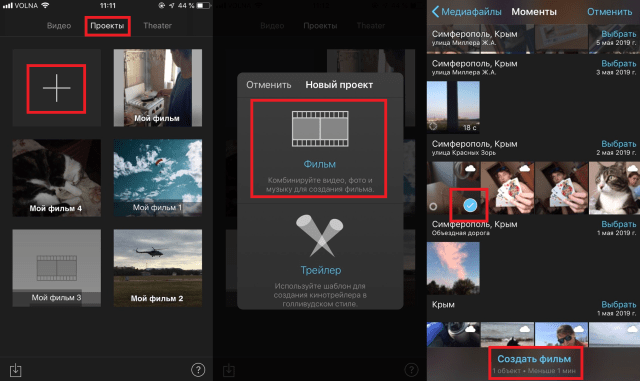640x381 pixels.
Task: Select the Трейлер spotlight icon
Action: [x=320, y=236]
